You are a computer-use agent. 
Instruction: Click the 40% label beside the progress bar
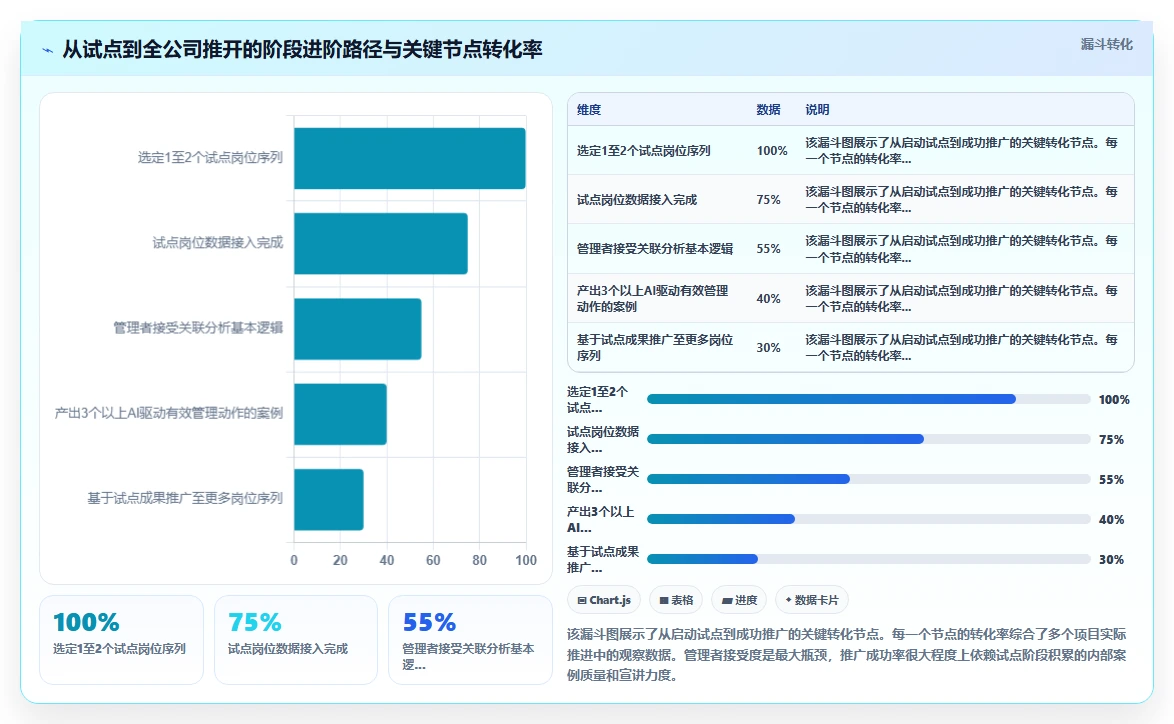pos(1111,520)
